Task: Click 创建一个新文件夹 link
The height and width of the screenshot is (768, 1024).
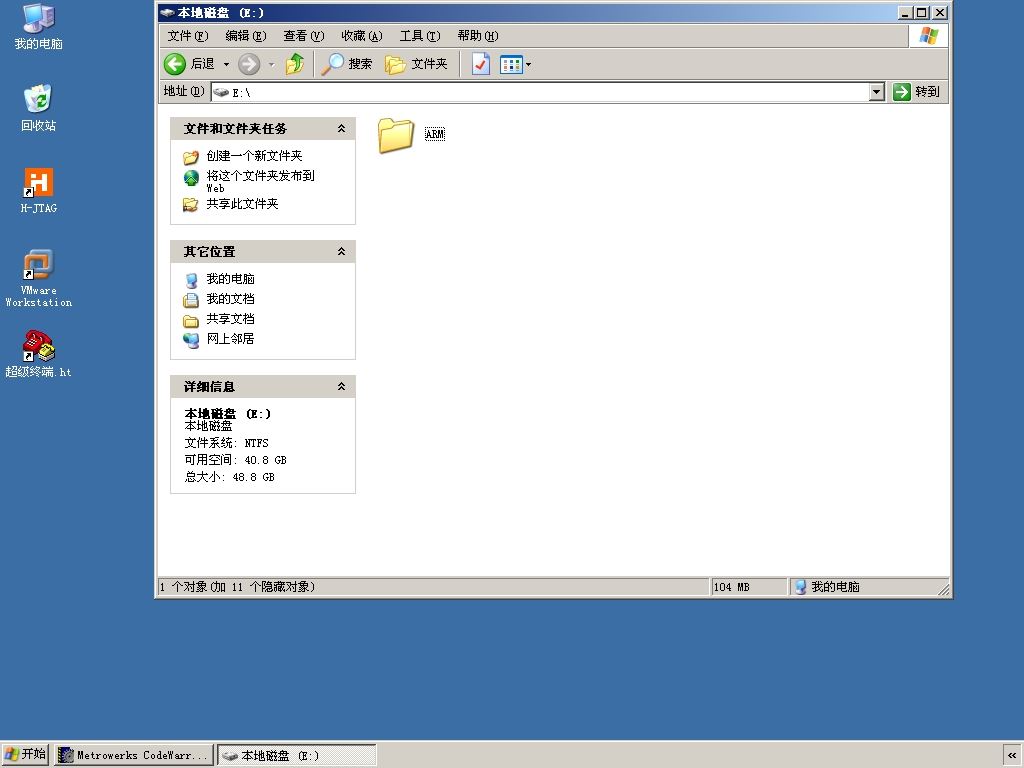Action: pos(254,156)
